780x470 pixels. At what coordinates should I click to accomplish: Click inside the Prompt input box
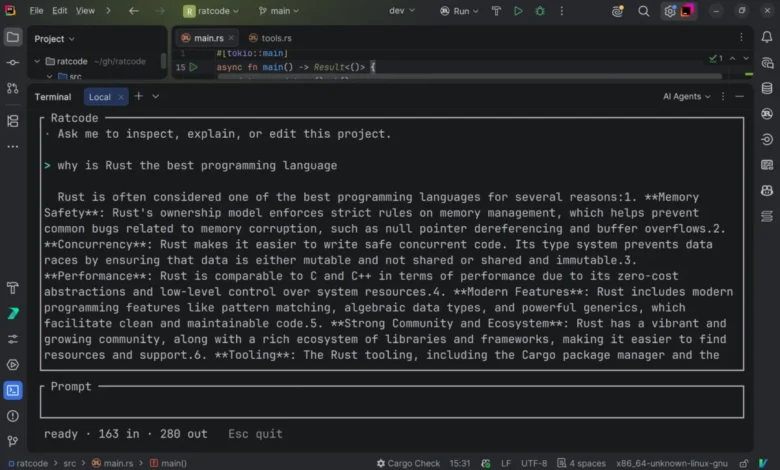392,402
